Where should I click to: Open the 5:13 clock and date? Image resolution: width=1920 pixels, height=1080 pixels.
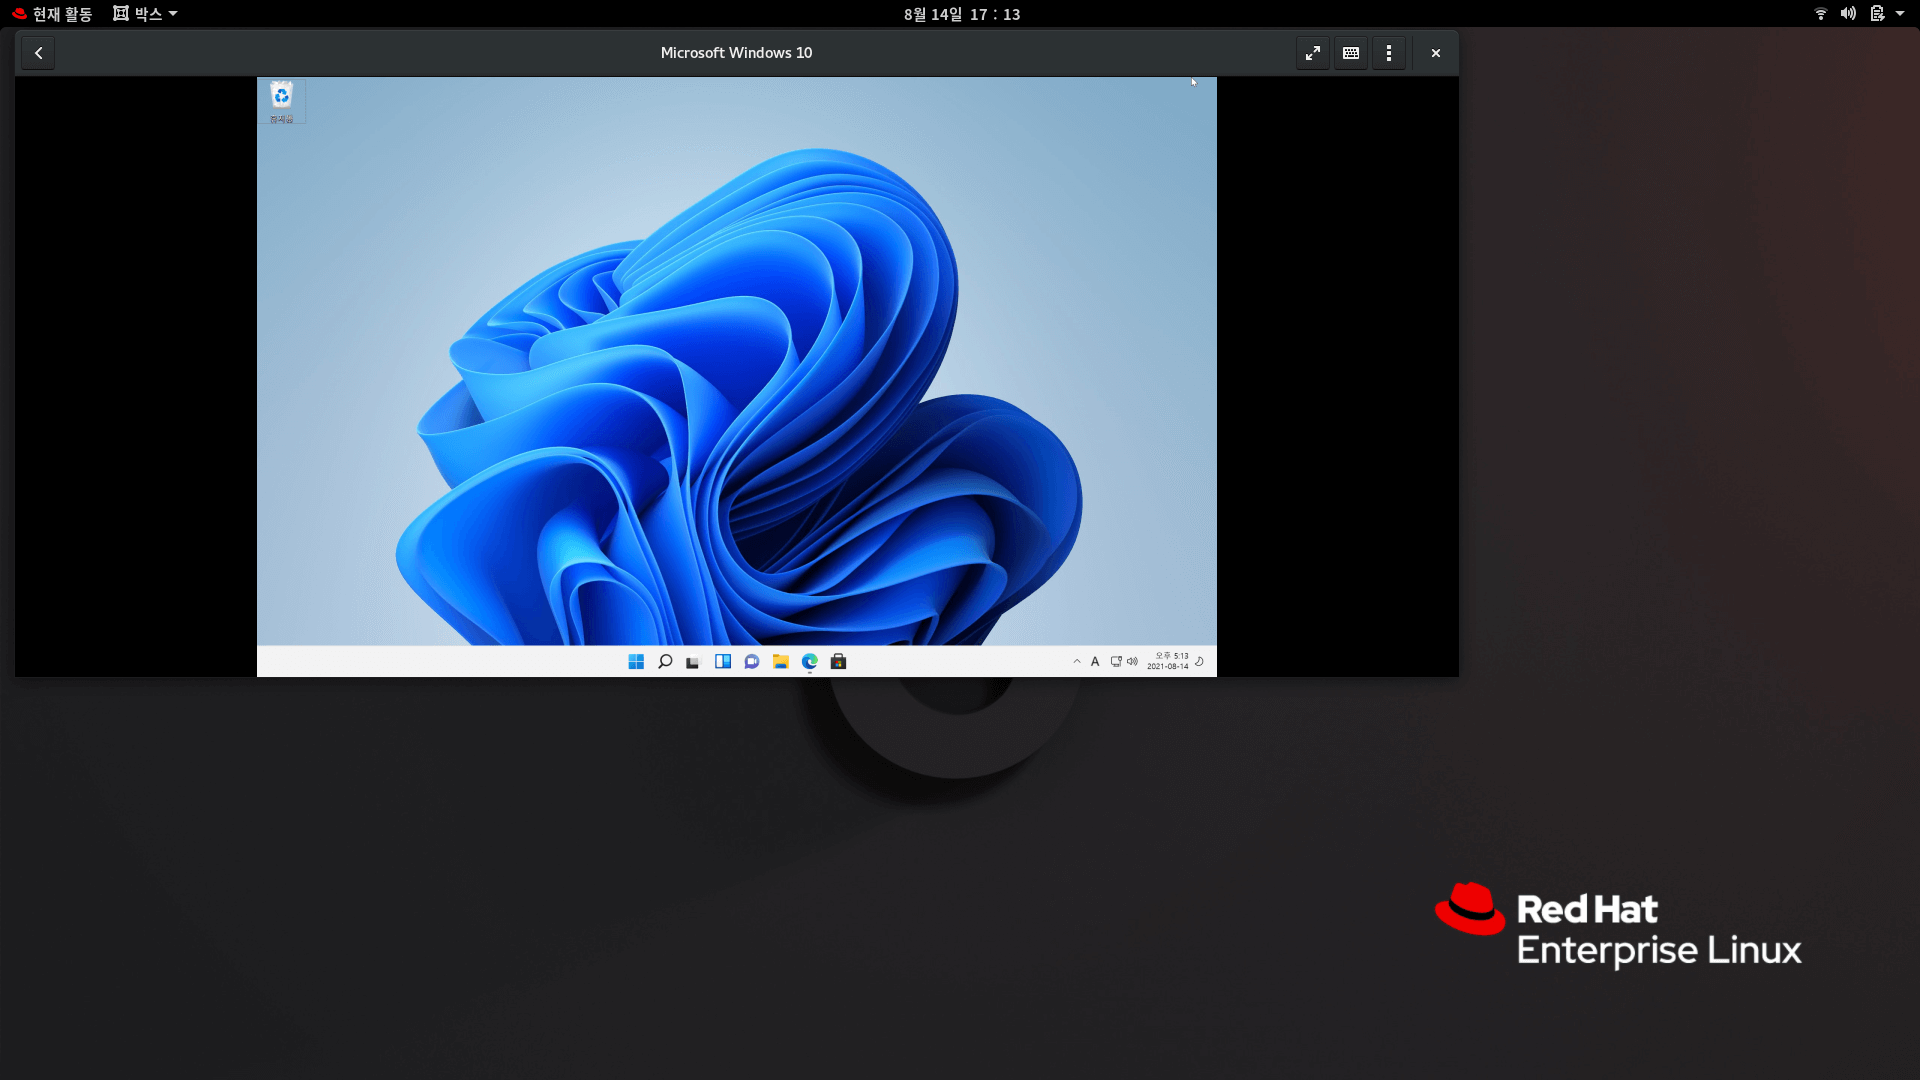click(1168, 661)
